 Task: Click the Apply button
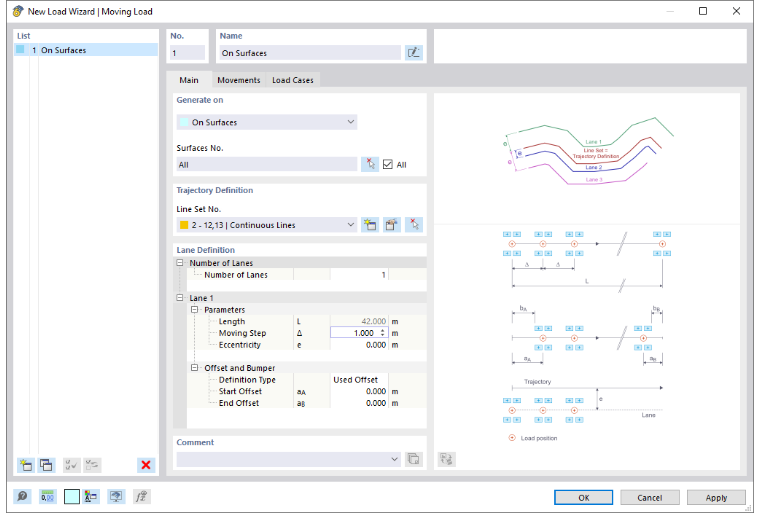point(716,497)
